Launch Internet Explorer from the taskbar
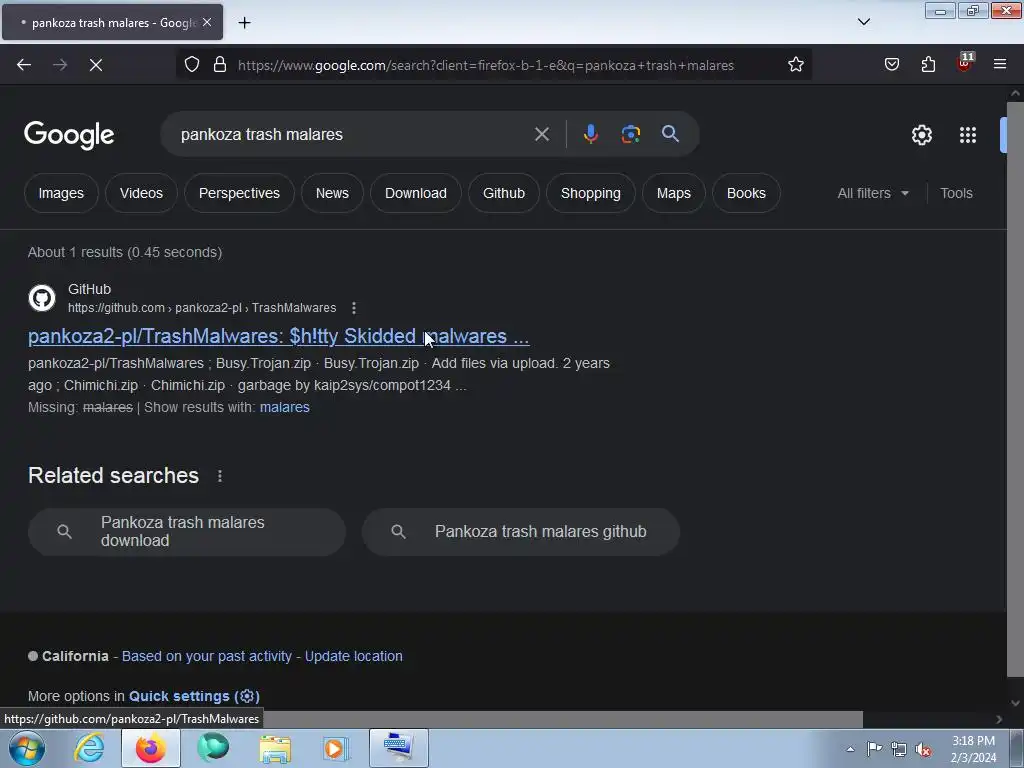Viewport: 1024px width, 768px height. 89,748
